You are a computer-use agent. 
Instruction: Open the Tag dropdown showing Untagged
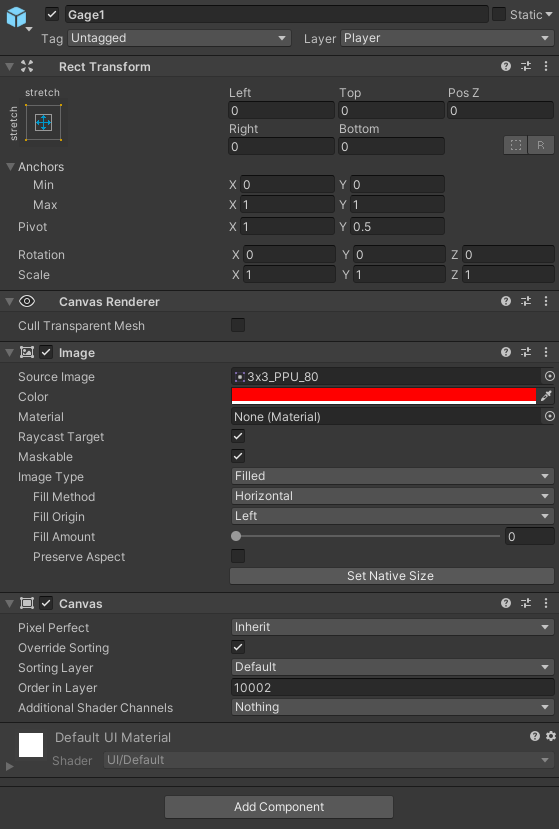pos(179,38)
